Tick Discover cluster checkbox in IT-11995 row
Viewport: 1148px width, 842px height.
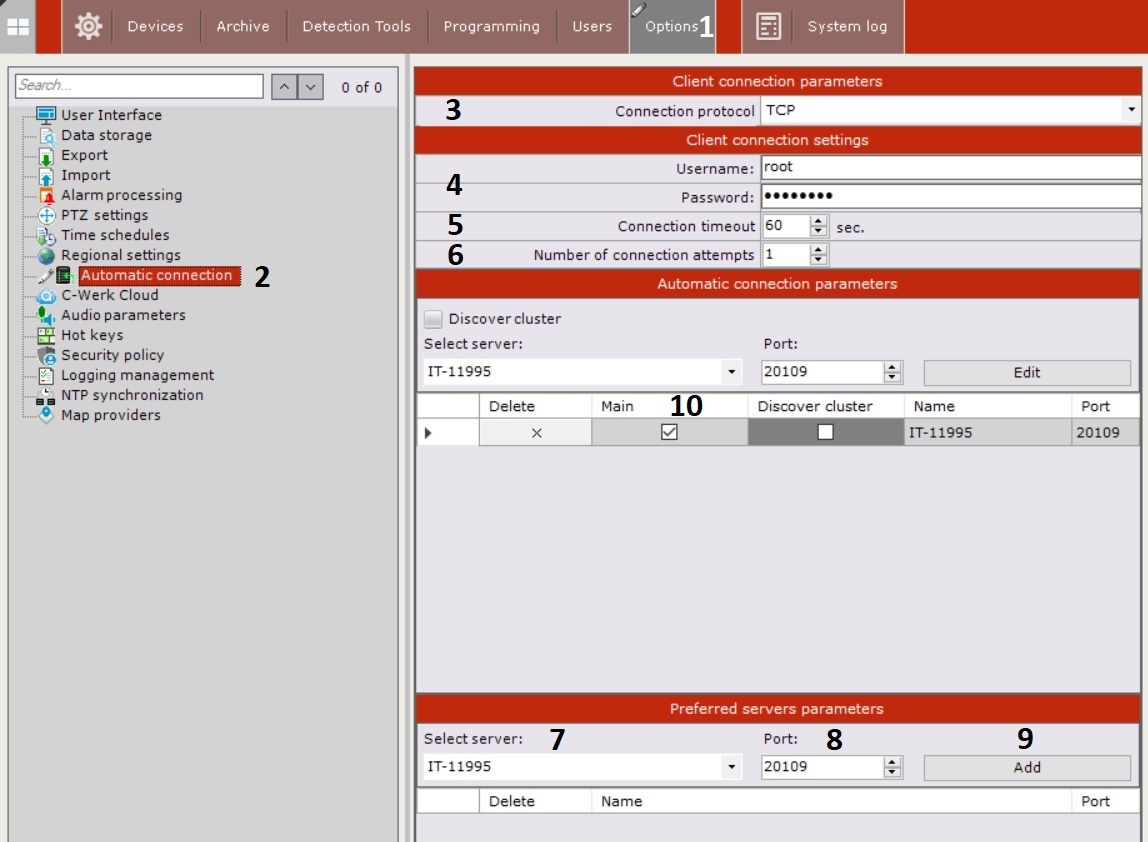coord(825,432)
